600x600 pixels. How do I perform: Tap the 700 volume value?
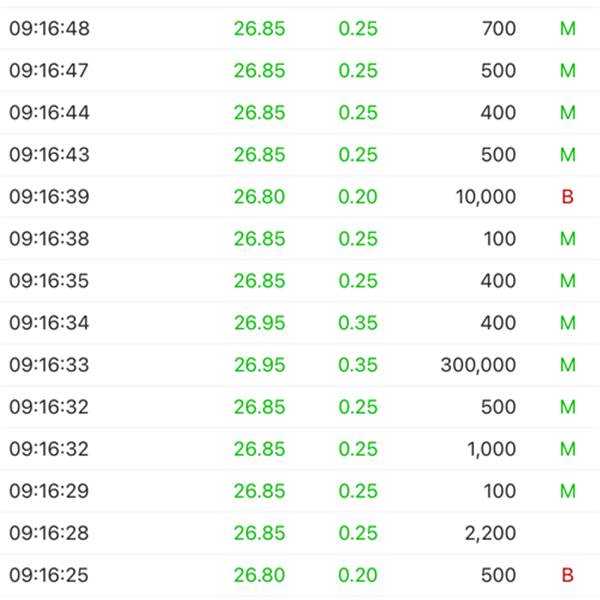(498, 29)
